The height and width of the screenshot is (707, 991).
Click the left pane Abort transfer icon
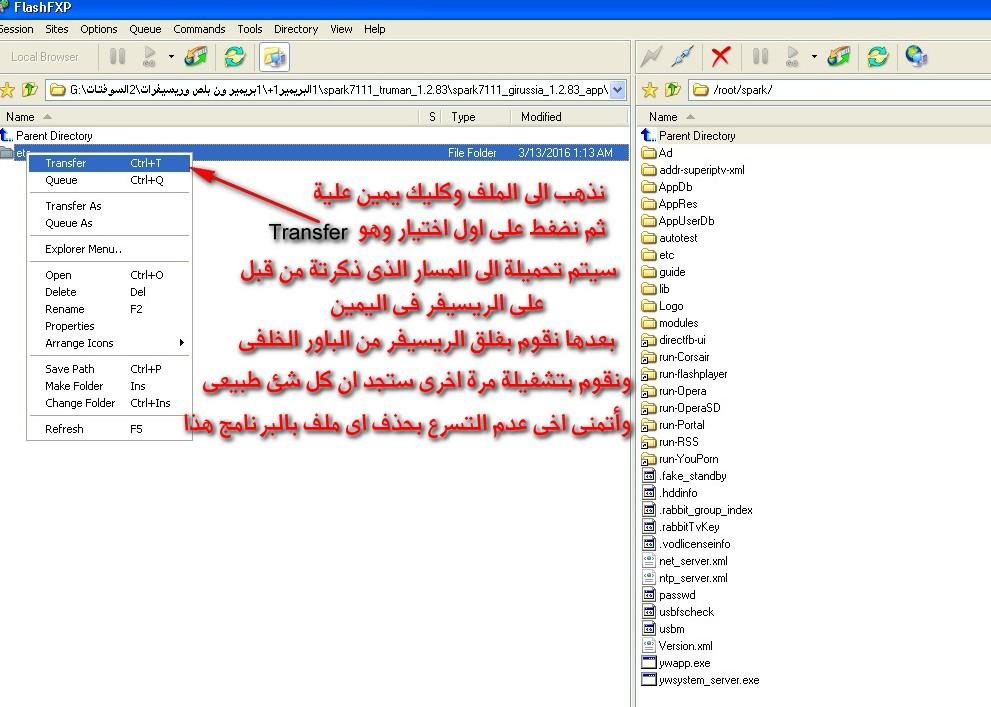coord(196,57)
